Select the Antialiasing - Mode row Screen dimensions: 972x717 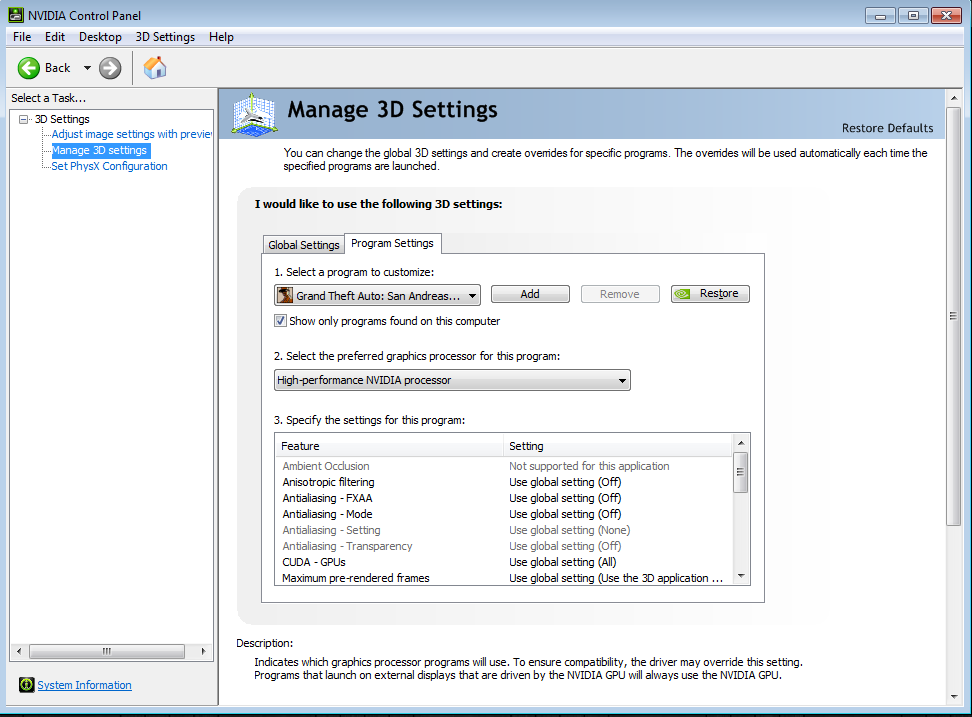point(503,514)
